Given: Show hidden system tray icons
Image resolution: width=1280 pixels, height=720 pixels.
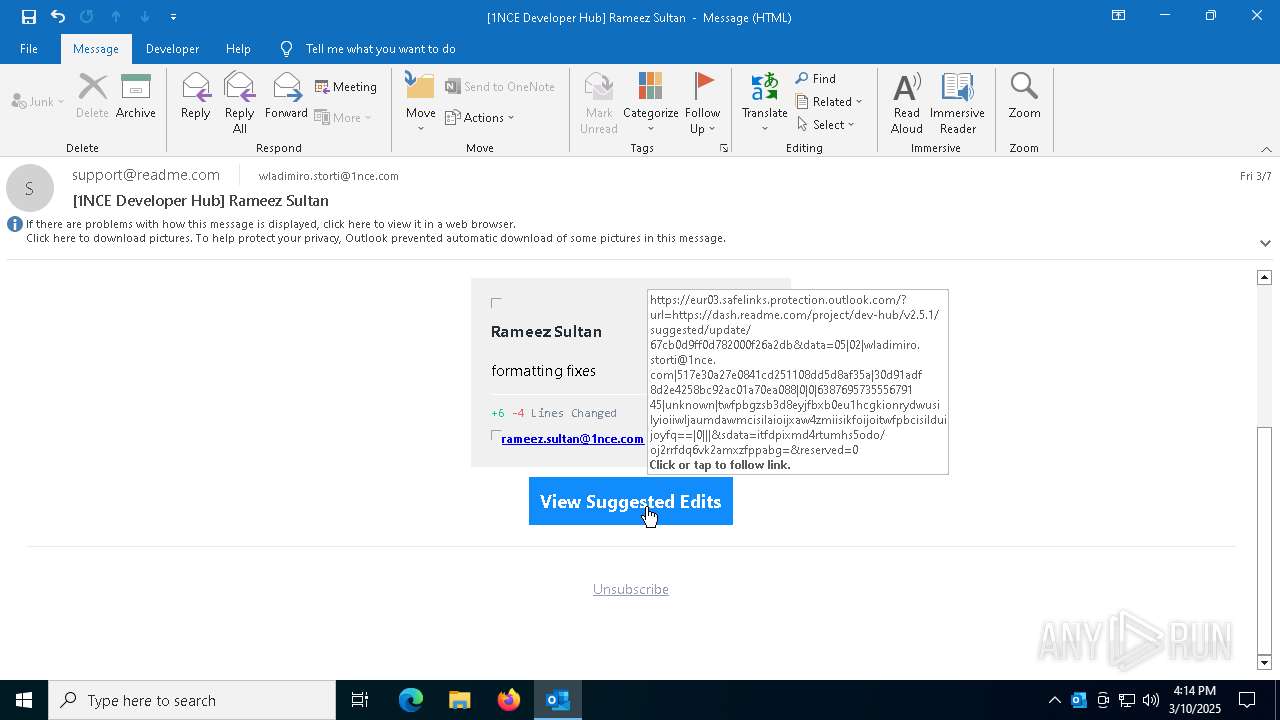Looking at the screenshot, I should tap(1054, 700).
